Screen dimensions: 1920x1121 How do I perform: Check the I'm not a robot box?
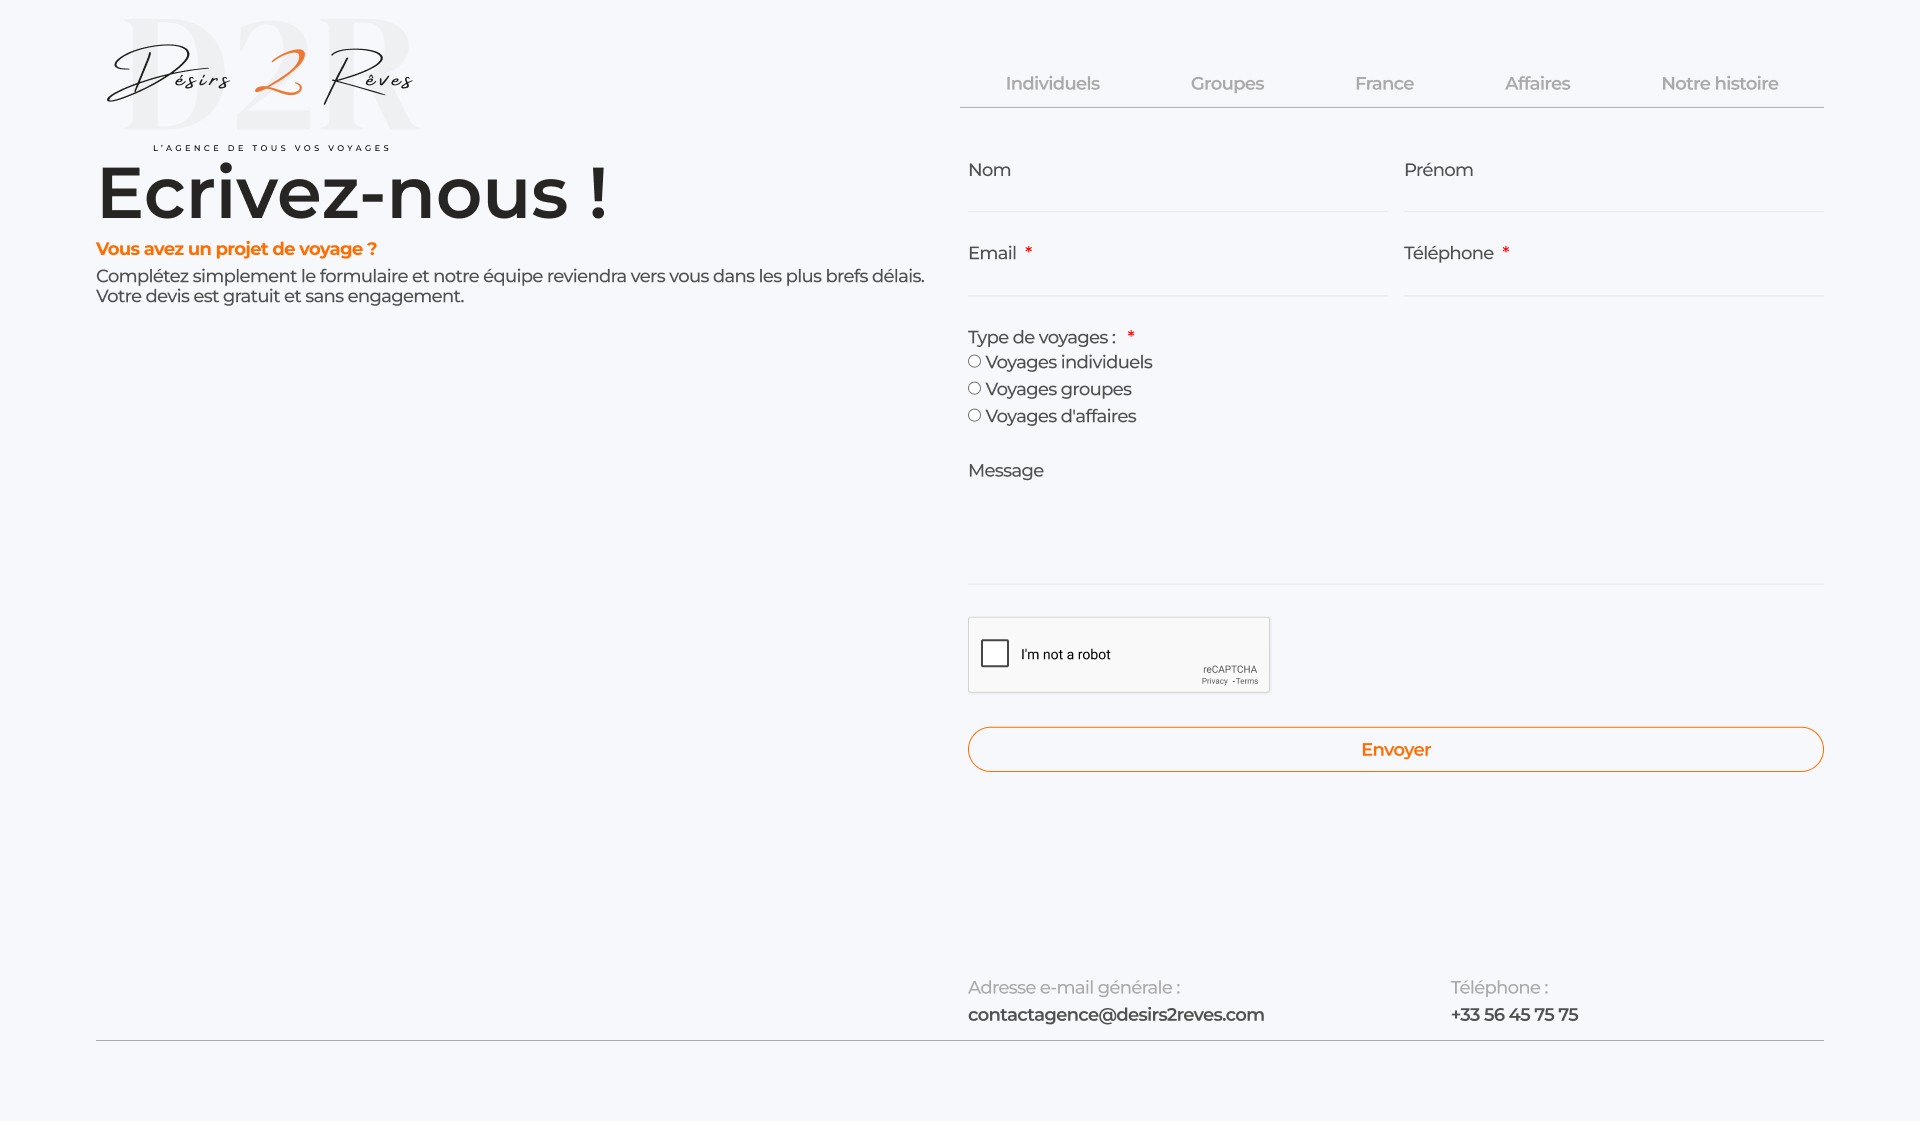tap(995, 654)
